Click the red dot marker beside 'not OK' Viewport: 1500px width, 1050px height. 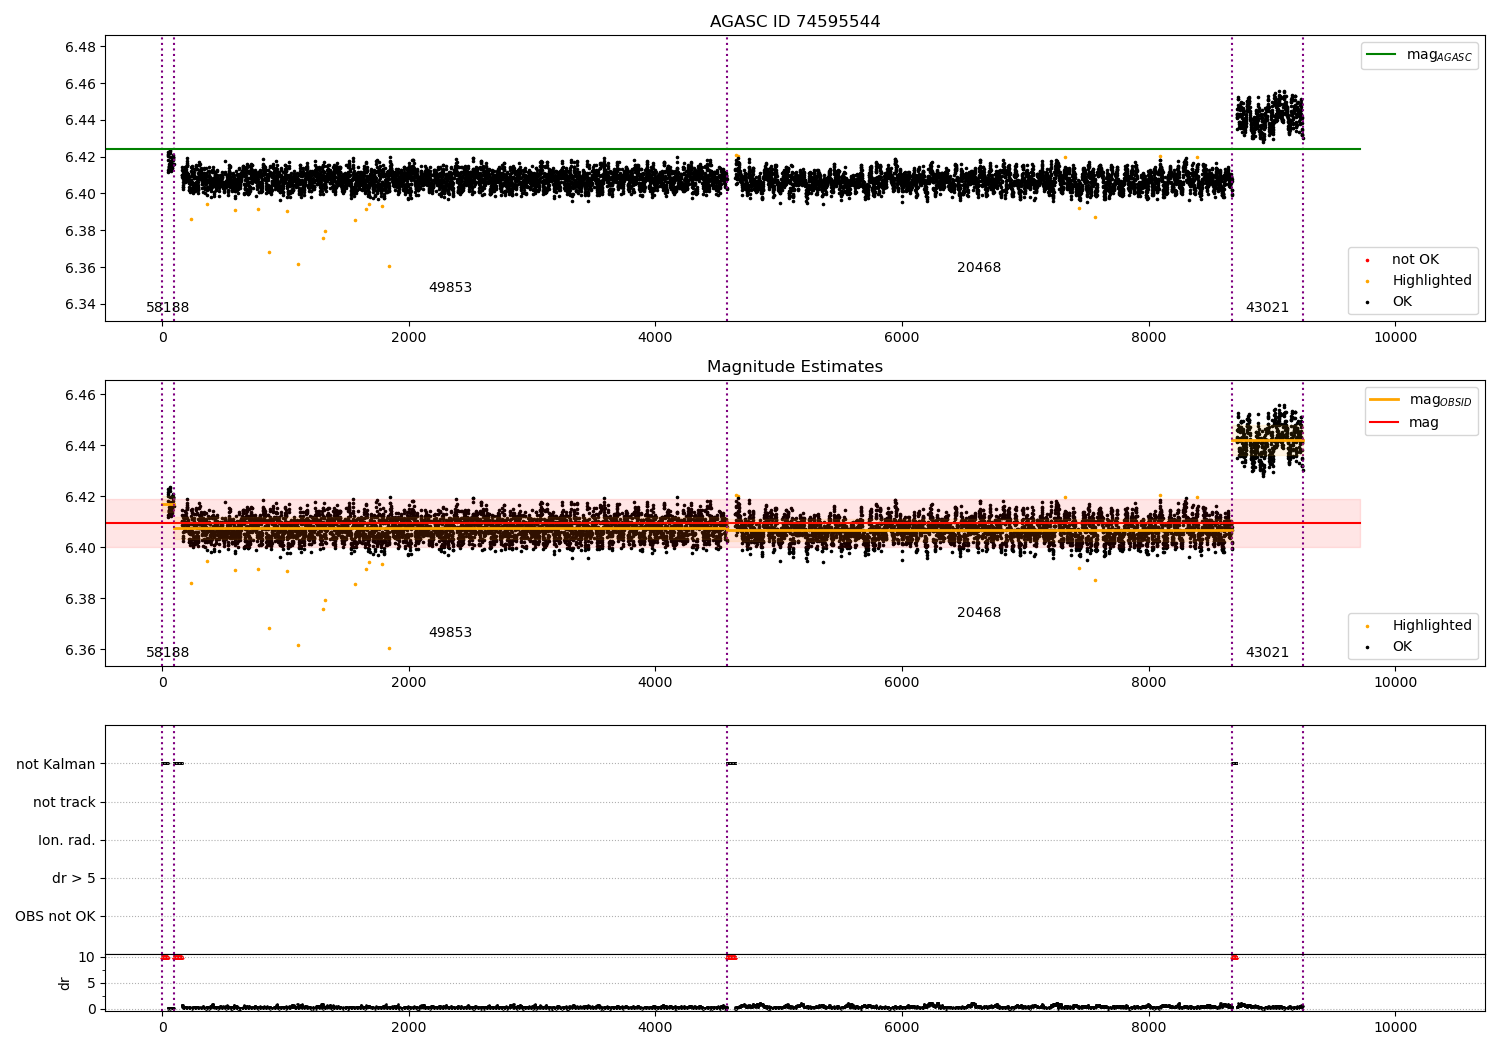point(1367,261)
